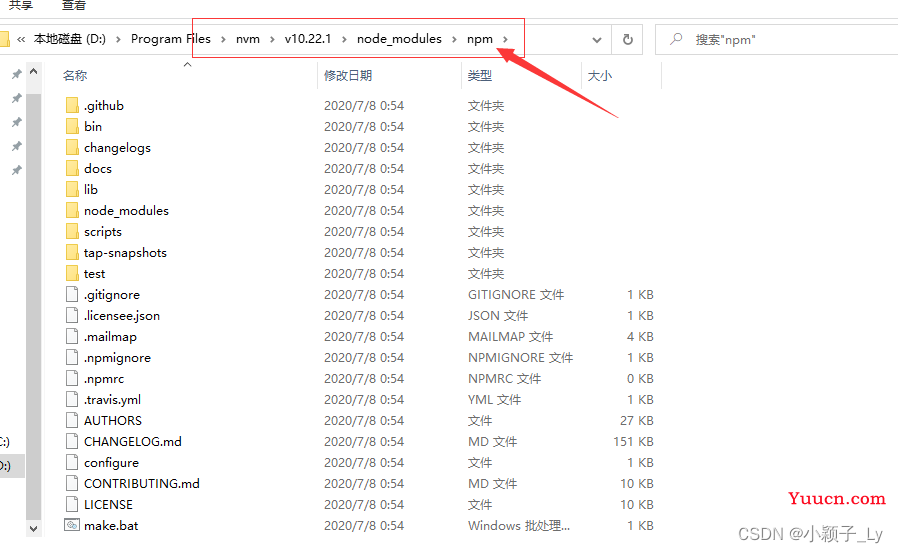
Task: Select the "changelogs" folder name
Action: [117, 148]
